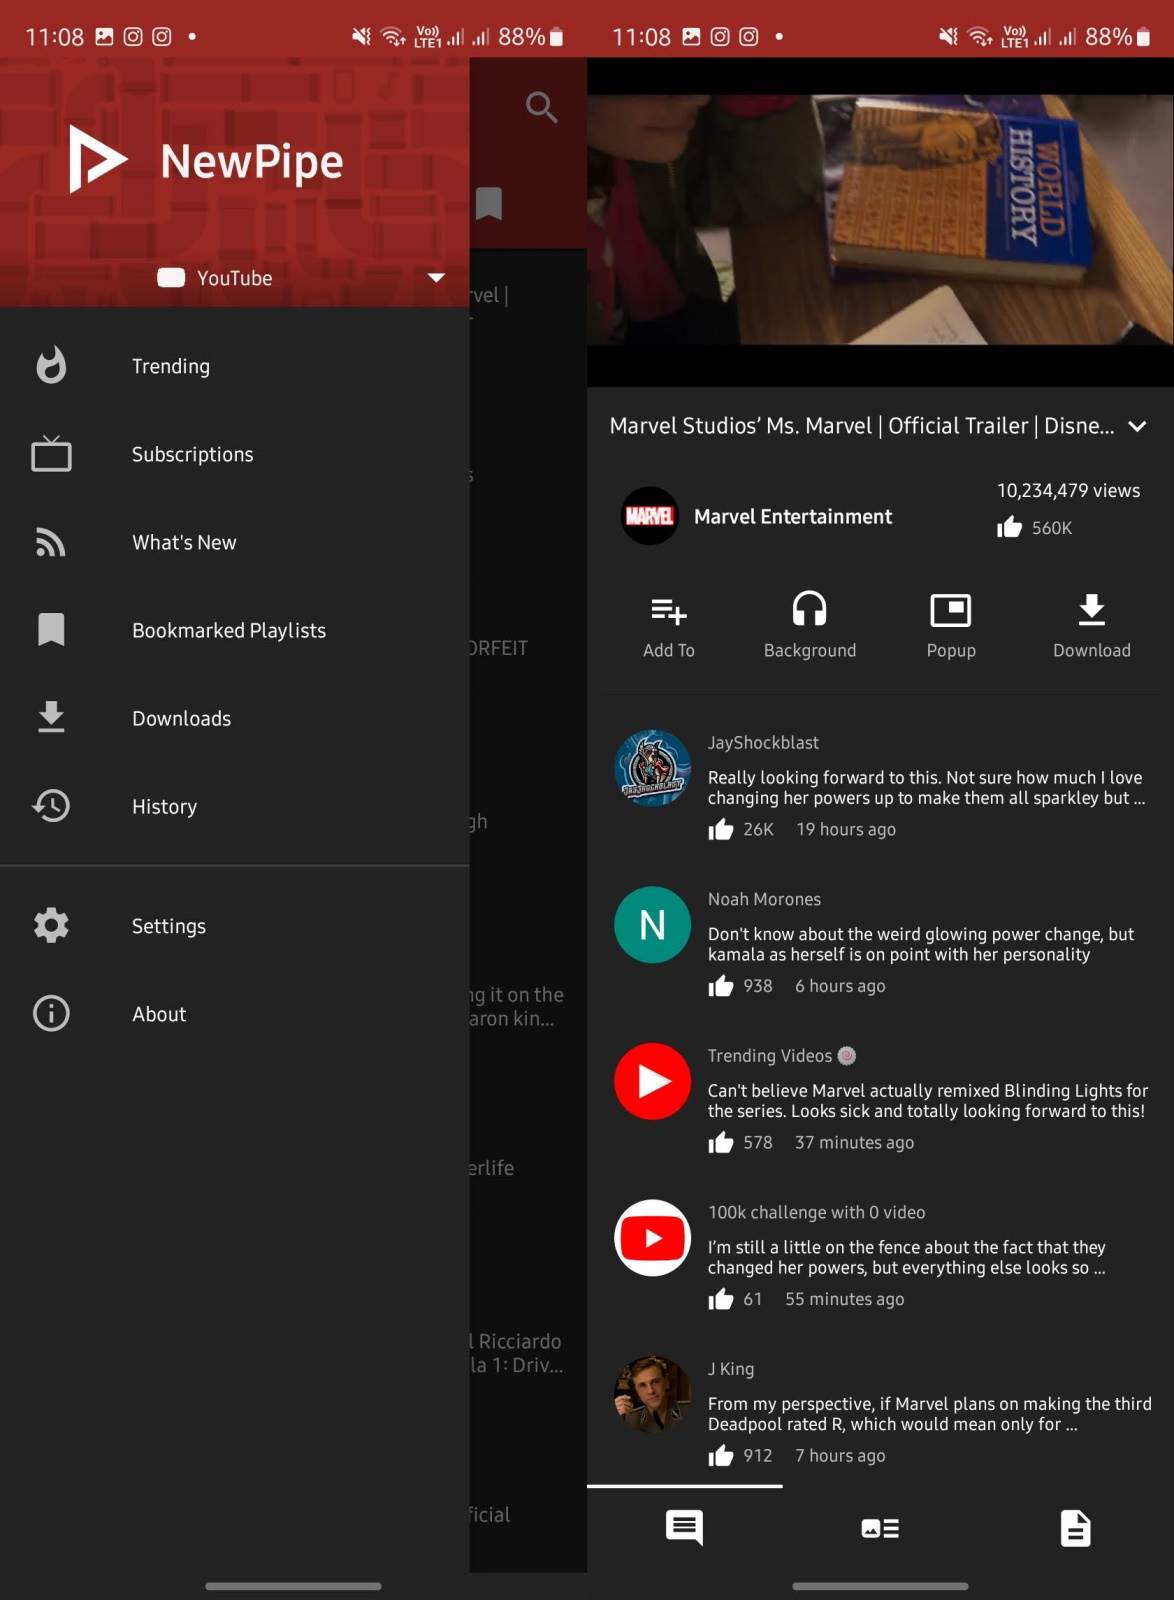Open the Marvel Entertainment channel
1174x1600 pixels.
(792, 517)
